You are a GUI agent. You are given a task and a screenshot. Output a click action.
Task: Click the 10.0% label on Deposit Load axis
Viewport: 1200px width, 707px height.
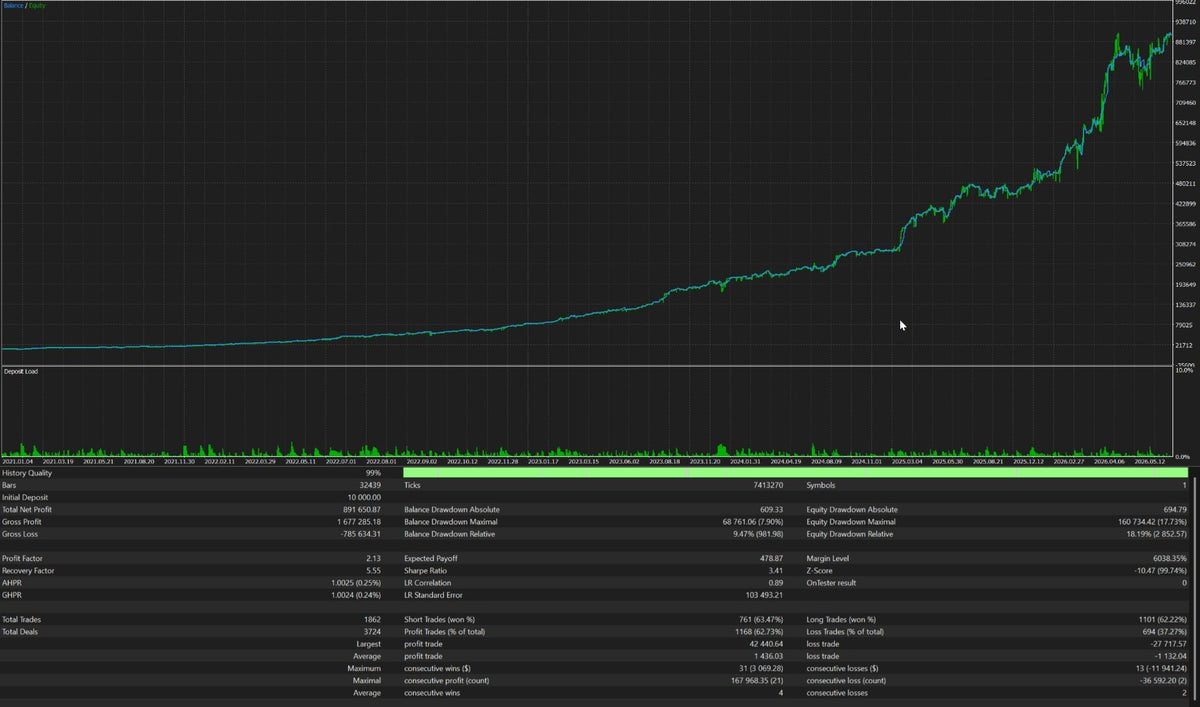tap(1184, 371)
